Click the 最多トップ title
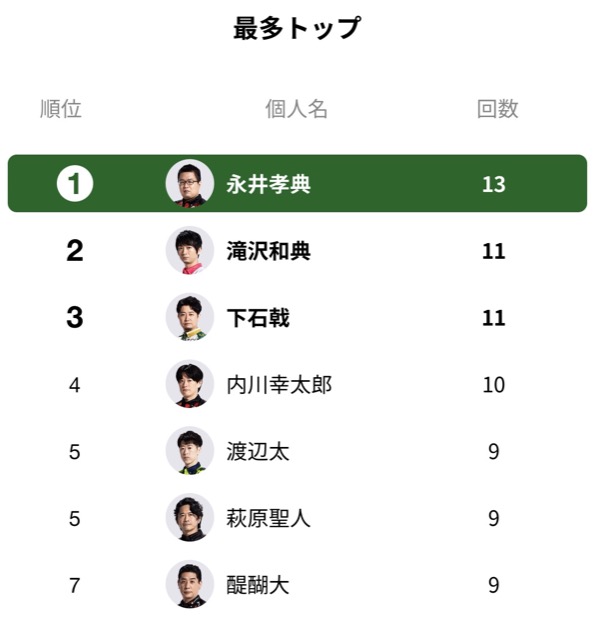Viewport: 602px width, 640px height. 296,29
